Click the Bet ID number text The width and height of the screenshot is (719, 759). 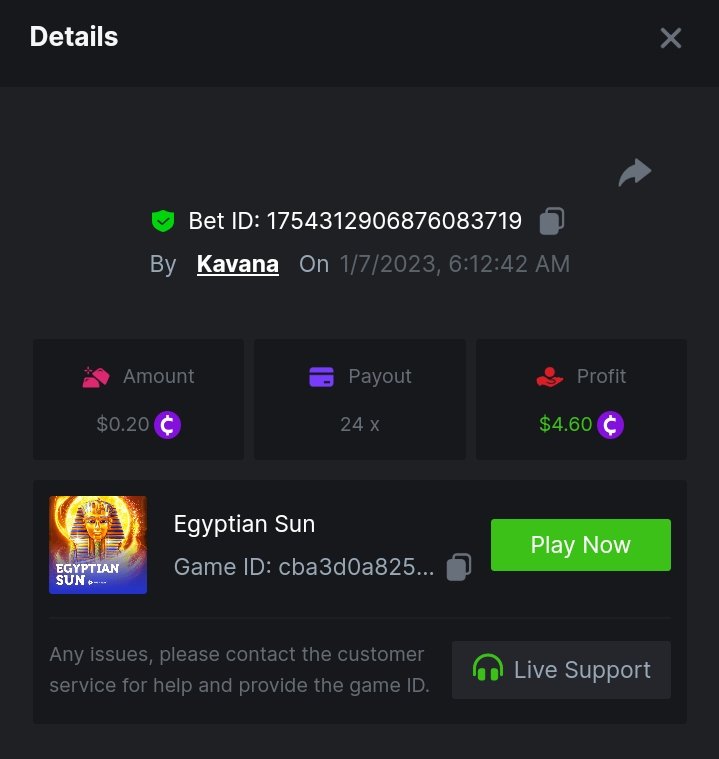pos(394,221)
